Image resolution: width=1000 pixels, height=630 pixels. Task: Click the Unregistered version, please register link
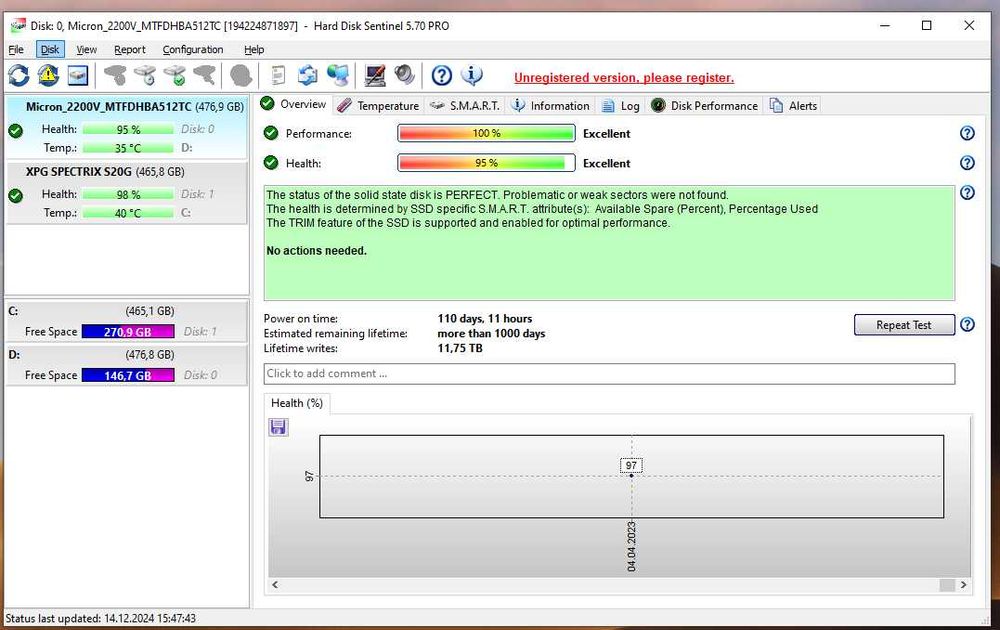tap(624, 78)
